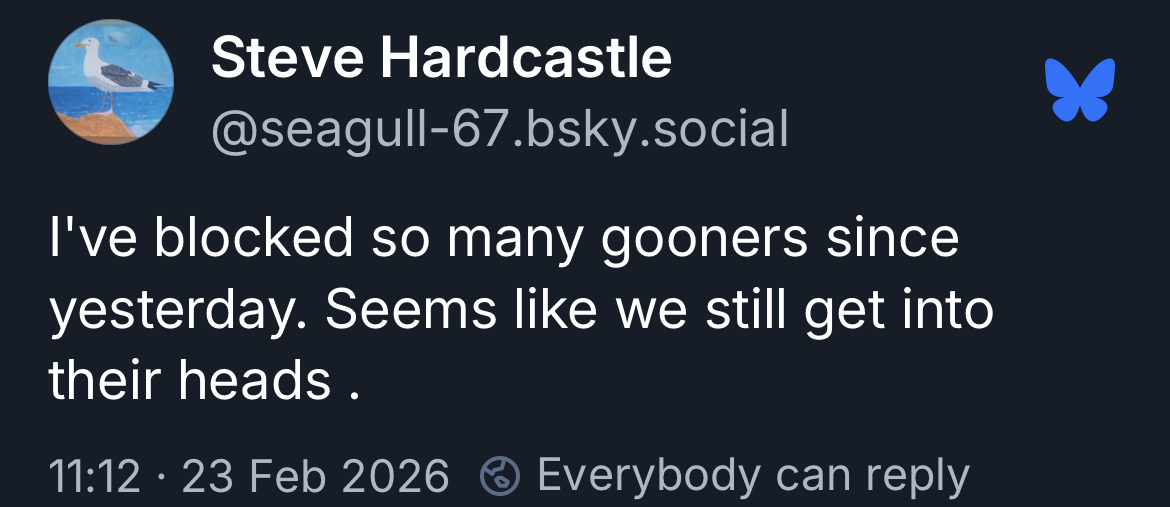This screenshot has width=1170, height=507.
Task: Click the year "2026" in the timestamp
Action: (x=397, y=476)
